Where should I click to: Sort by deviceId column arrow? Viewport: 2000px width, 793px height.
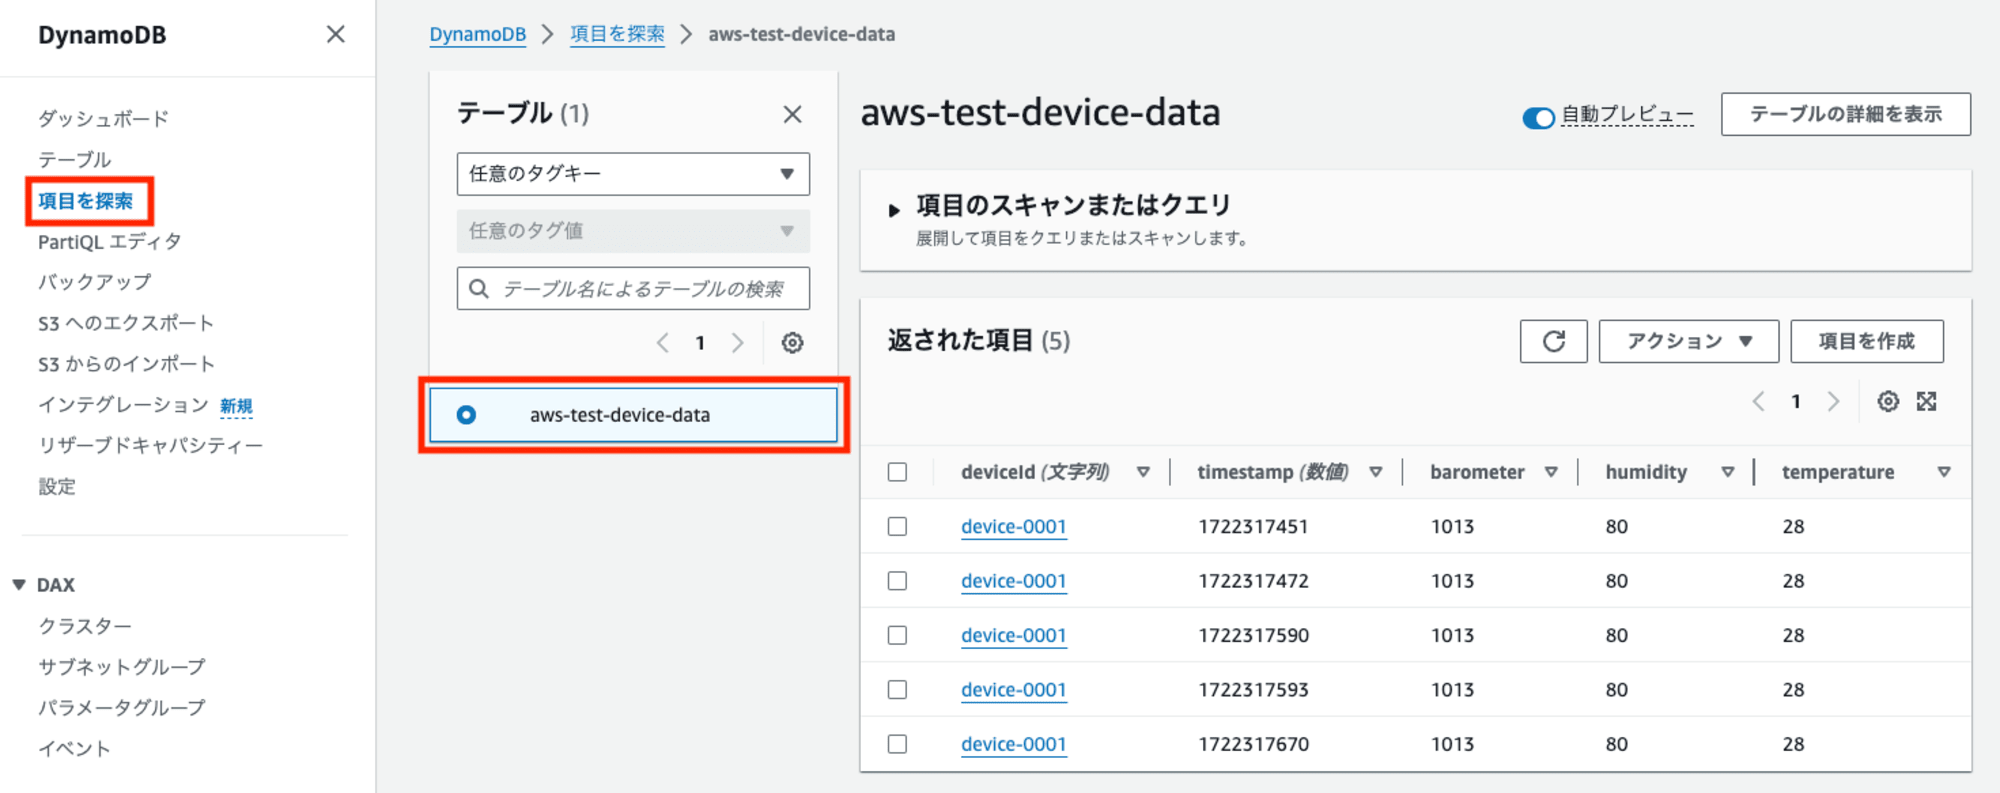click(1143, 472)
